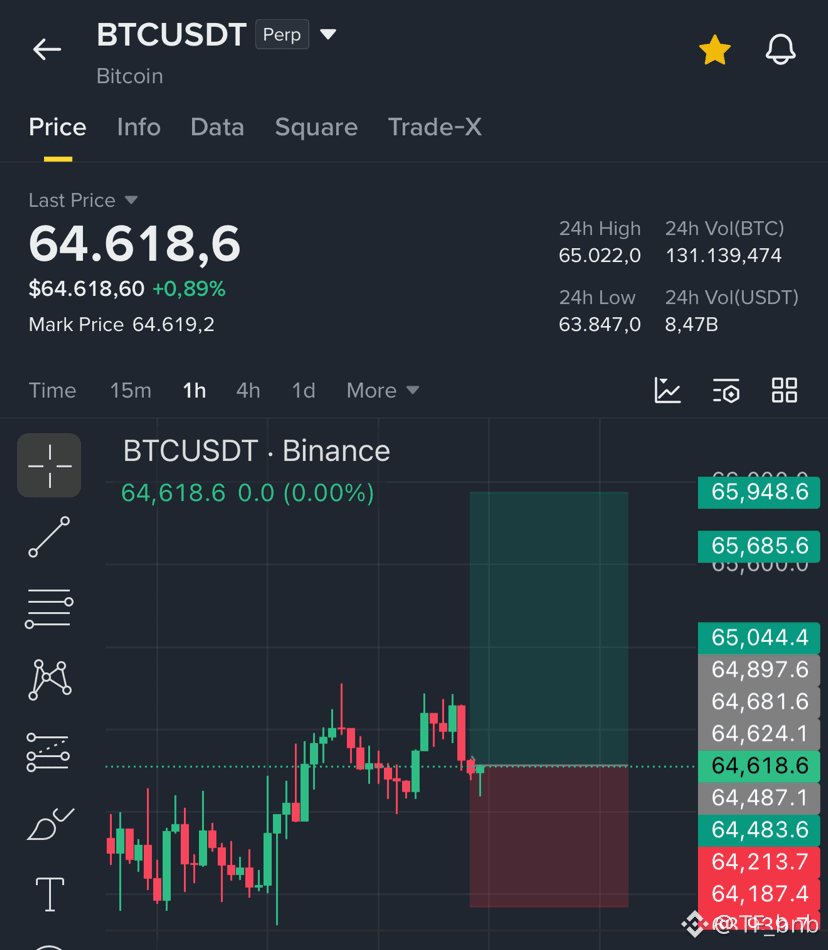Select the XABCD pattern tool

[50, 680]
